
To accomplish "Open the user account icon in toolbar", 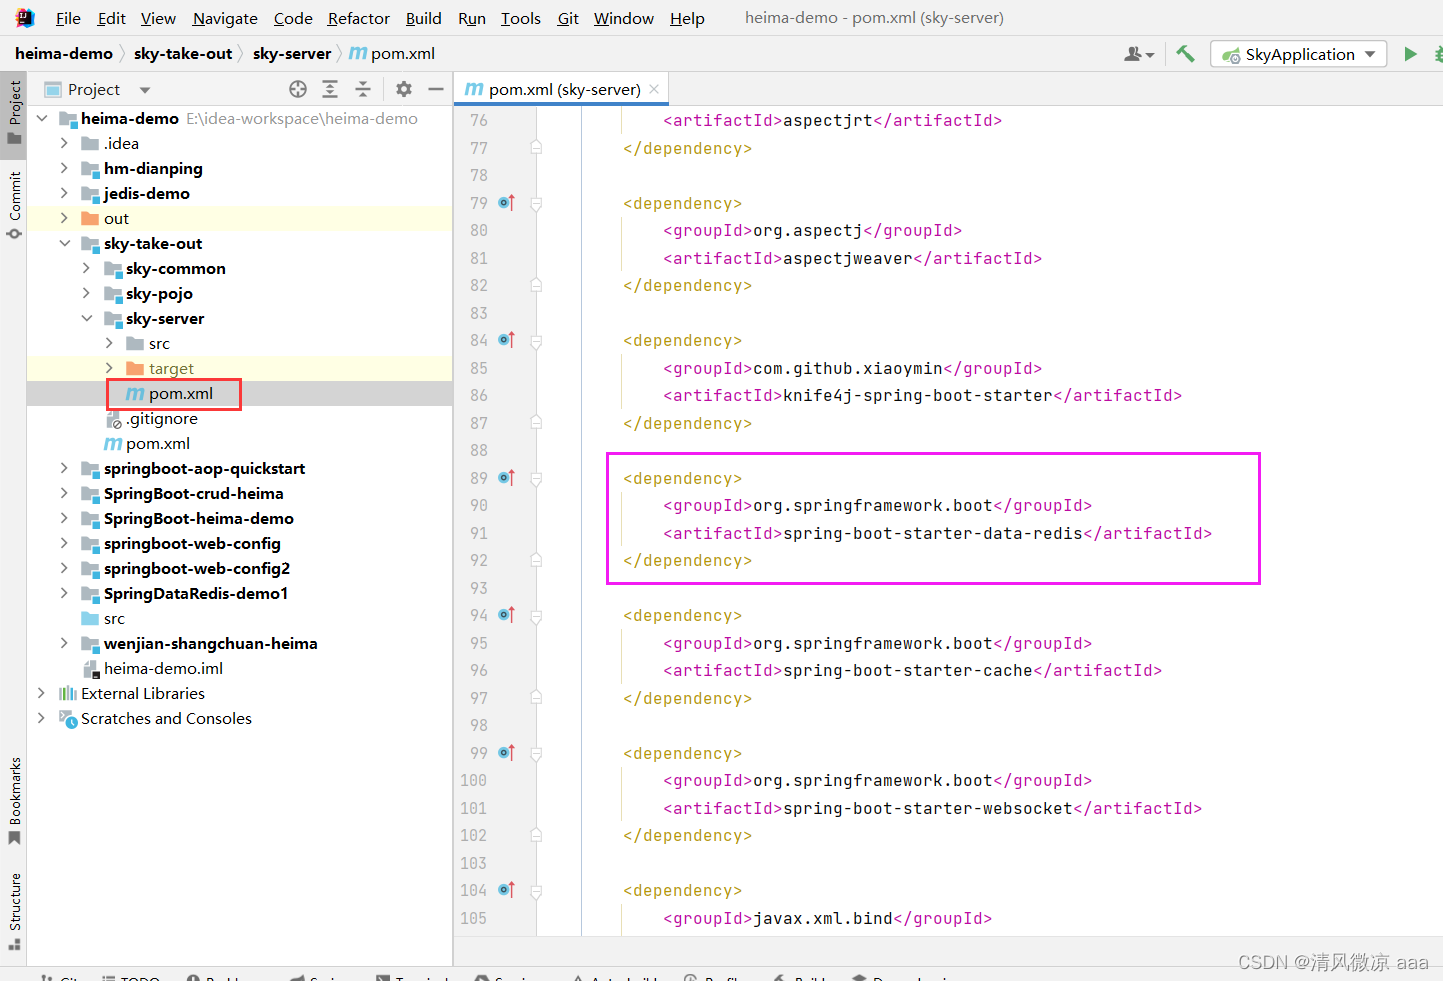I will [x=1139, y=54].
